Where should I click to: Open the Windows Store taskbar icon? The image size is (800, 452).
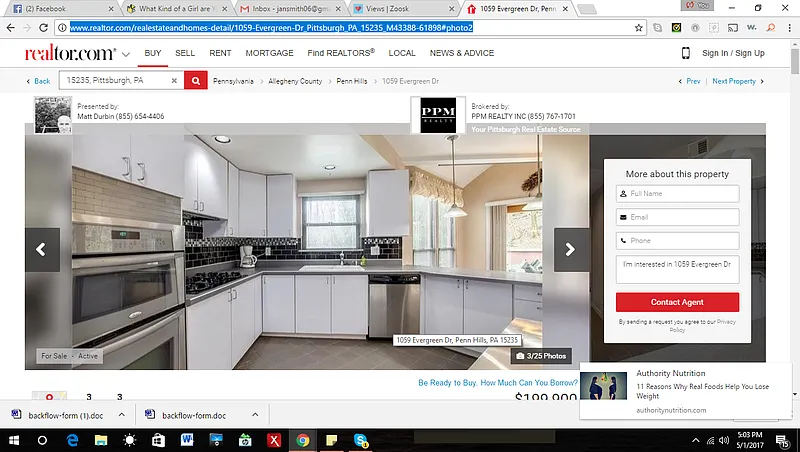158,440
